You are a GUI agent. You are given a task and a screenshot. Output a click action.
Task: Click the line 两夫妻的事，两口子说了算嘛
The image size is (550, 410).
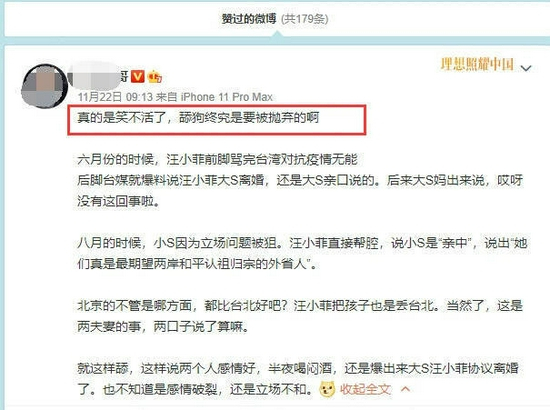point(163,327)
